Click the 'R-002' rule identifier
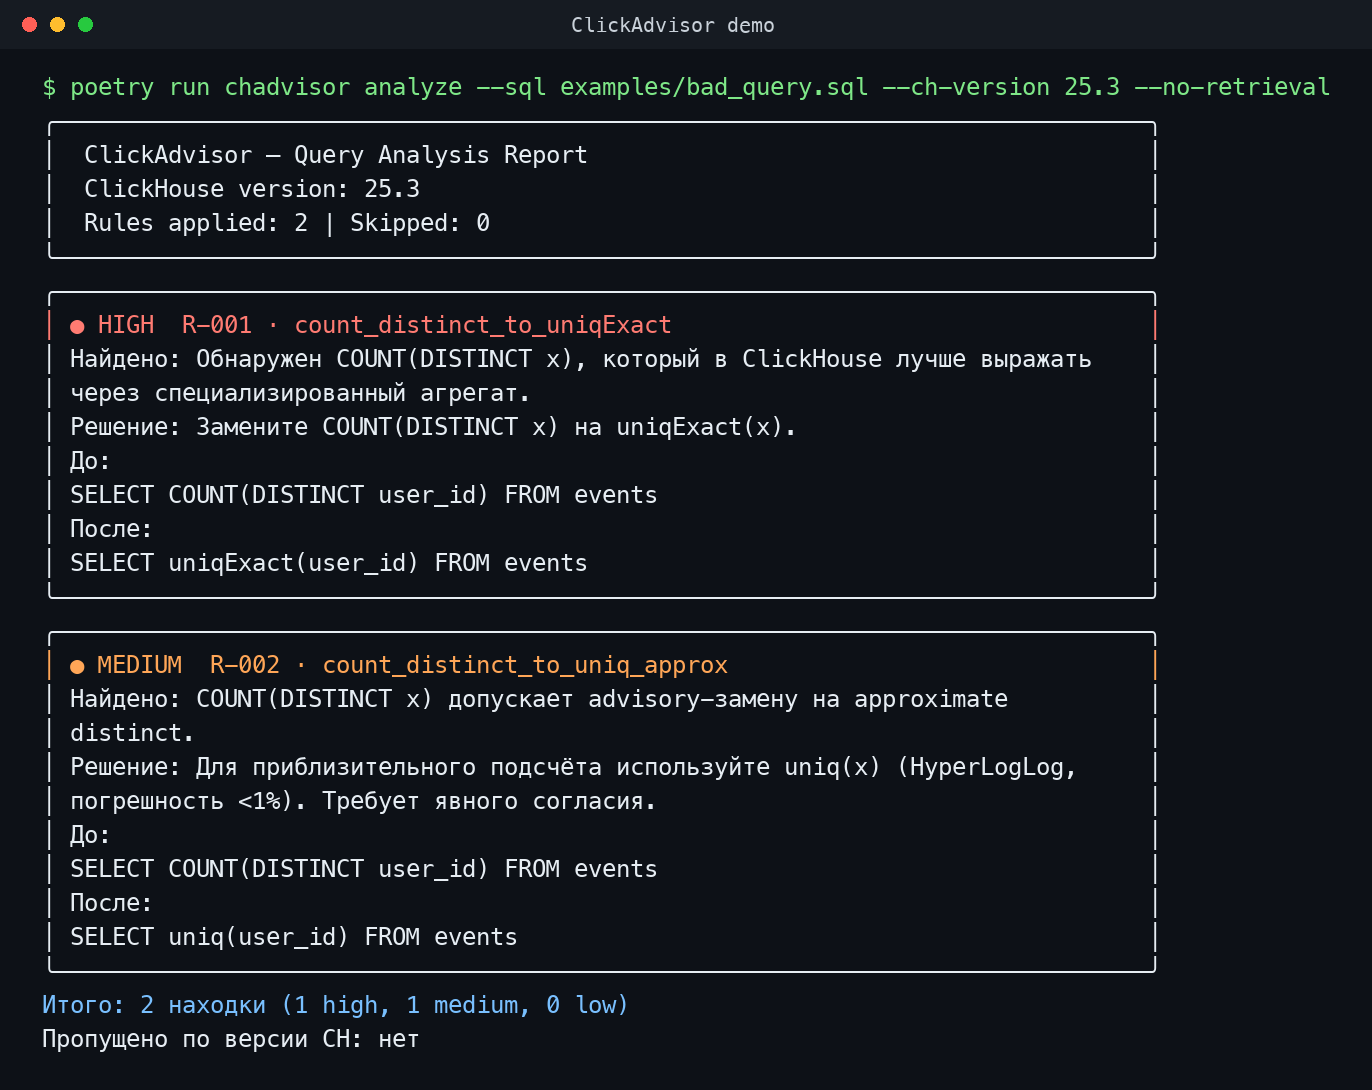 click(245, 665)
